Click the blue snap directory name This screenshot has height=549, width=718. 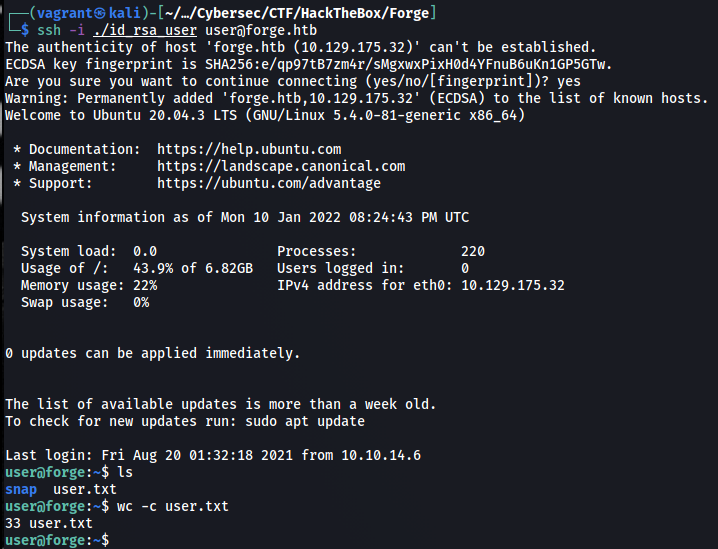pos(21,489)
